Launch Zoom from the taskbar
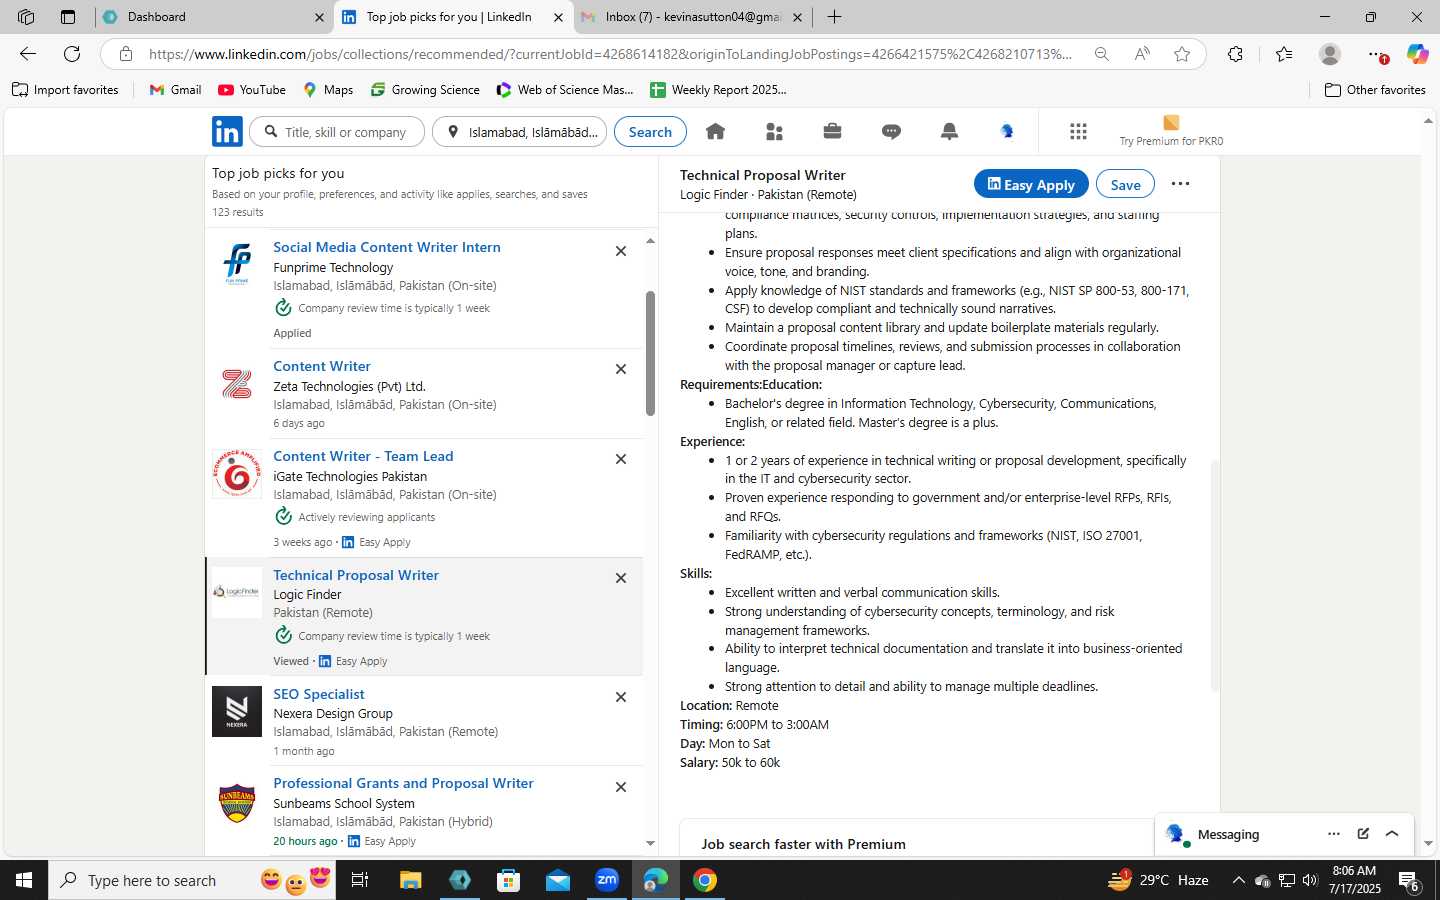 607,880
